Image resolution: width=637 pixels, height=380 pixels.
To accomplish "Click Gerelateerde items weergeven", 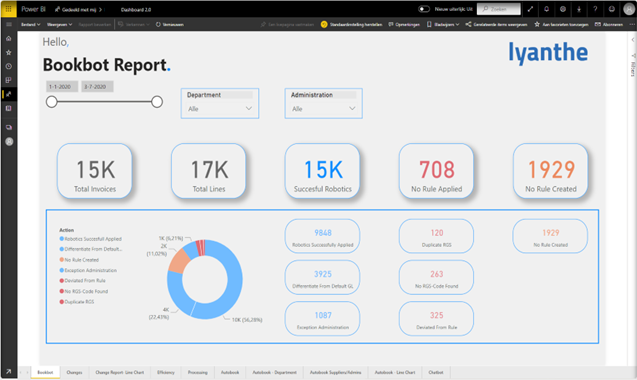I will coord(496,24).
